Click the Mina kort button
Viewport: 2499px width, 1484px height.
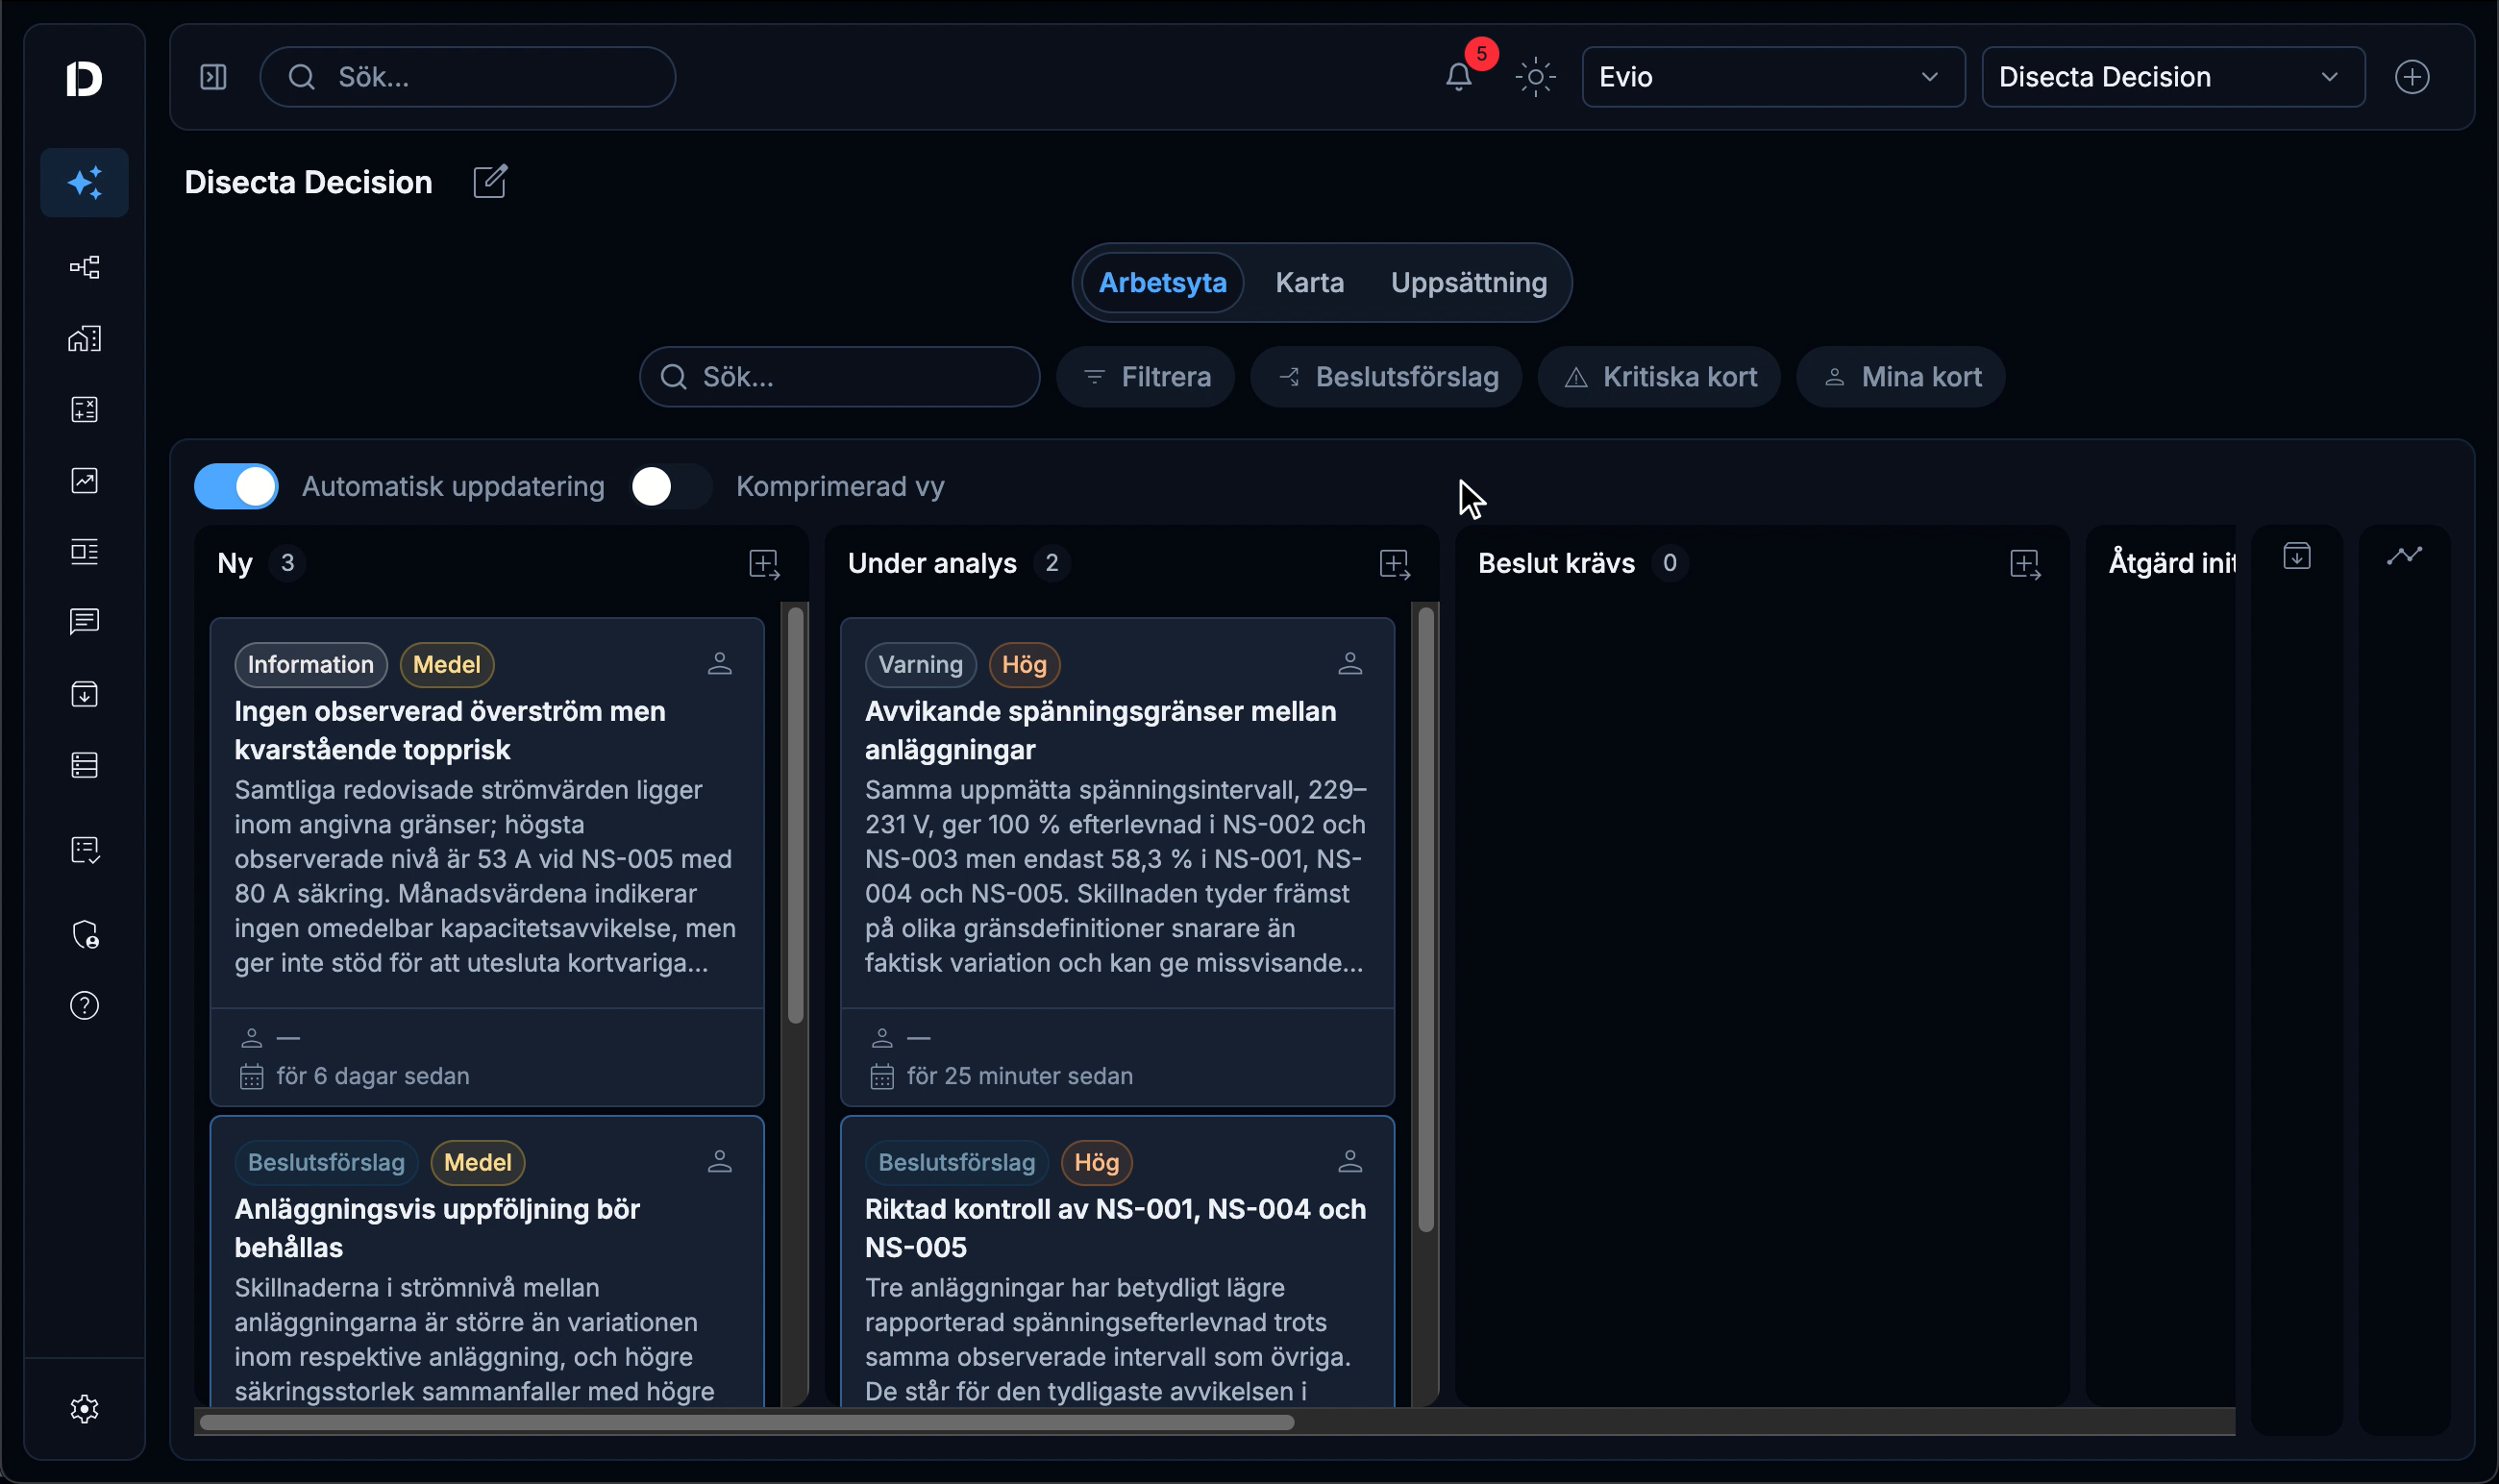point(1901,377)
